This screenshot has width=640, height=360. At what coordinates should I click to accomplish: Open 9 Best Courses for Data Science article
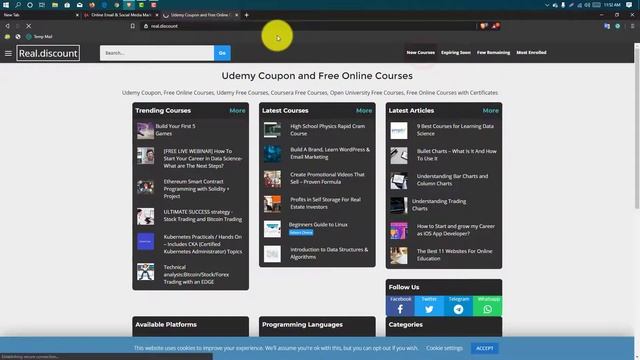click(455, 130)
